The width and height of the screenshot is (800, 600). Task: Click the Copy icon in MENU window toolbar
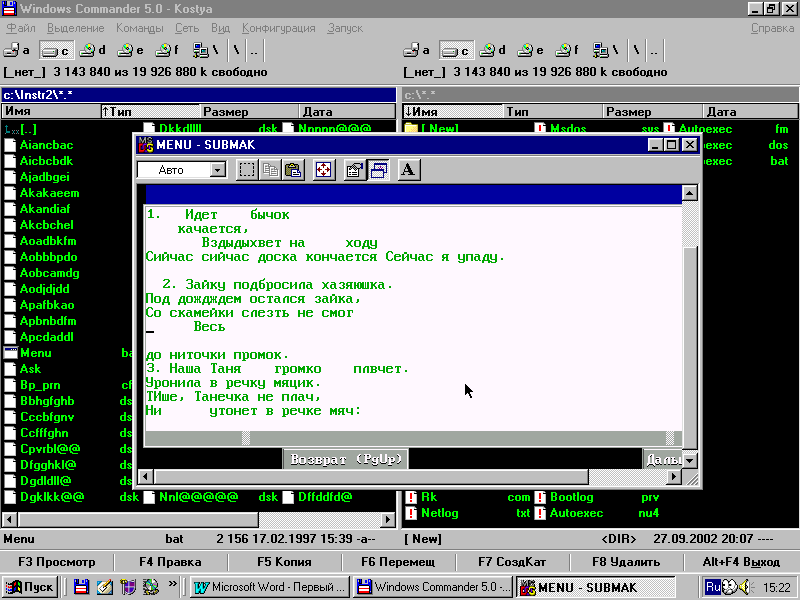click(x=270, y=170)
